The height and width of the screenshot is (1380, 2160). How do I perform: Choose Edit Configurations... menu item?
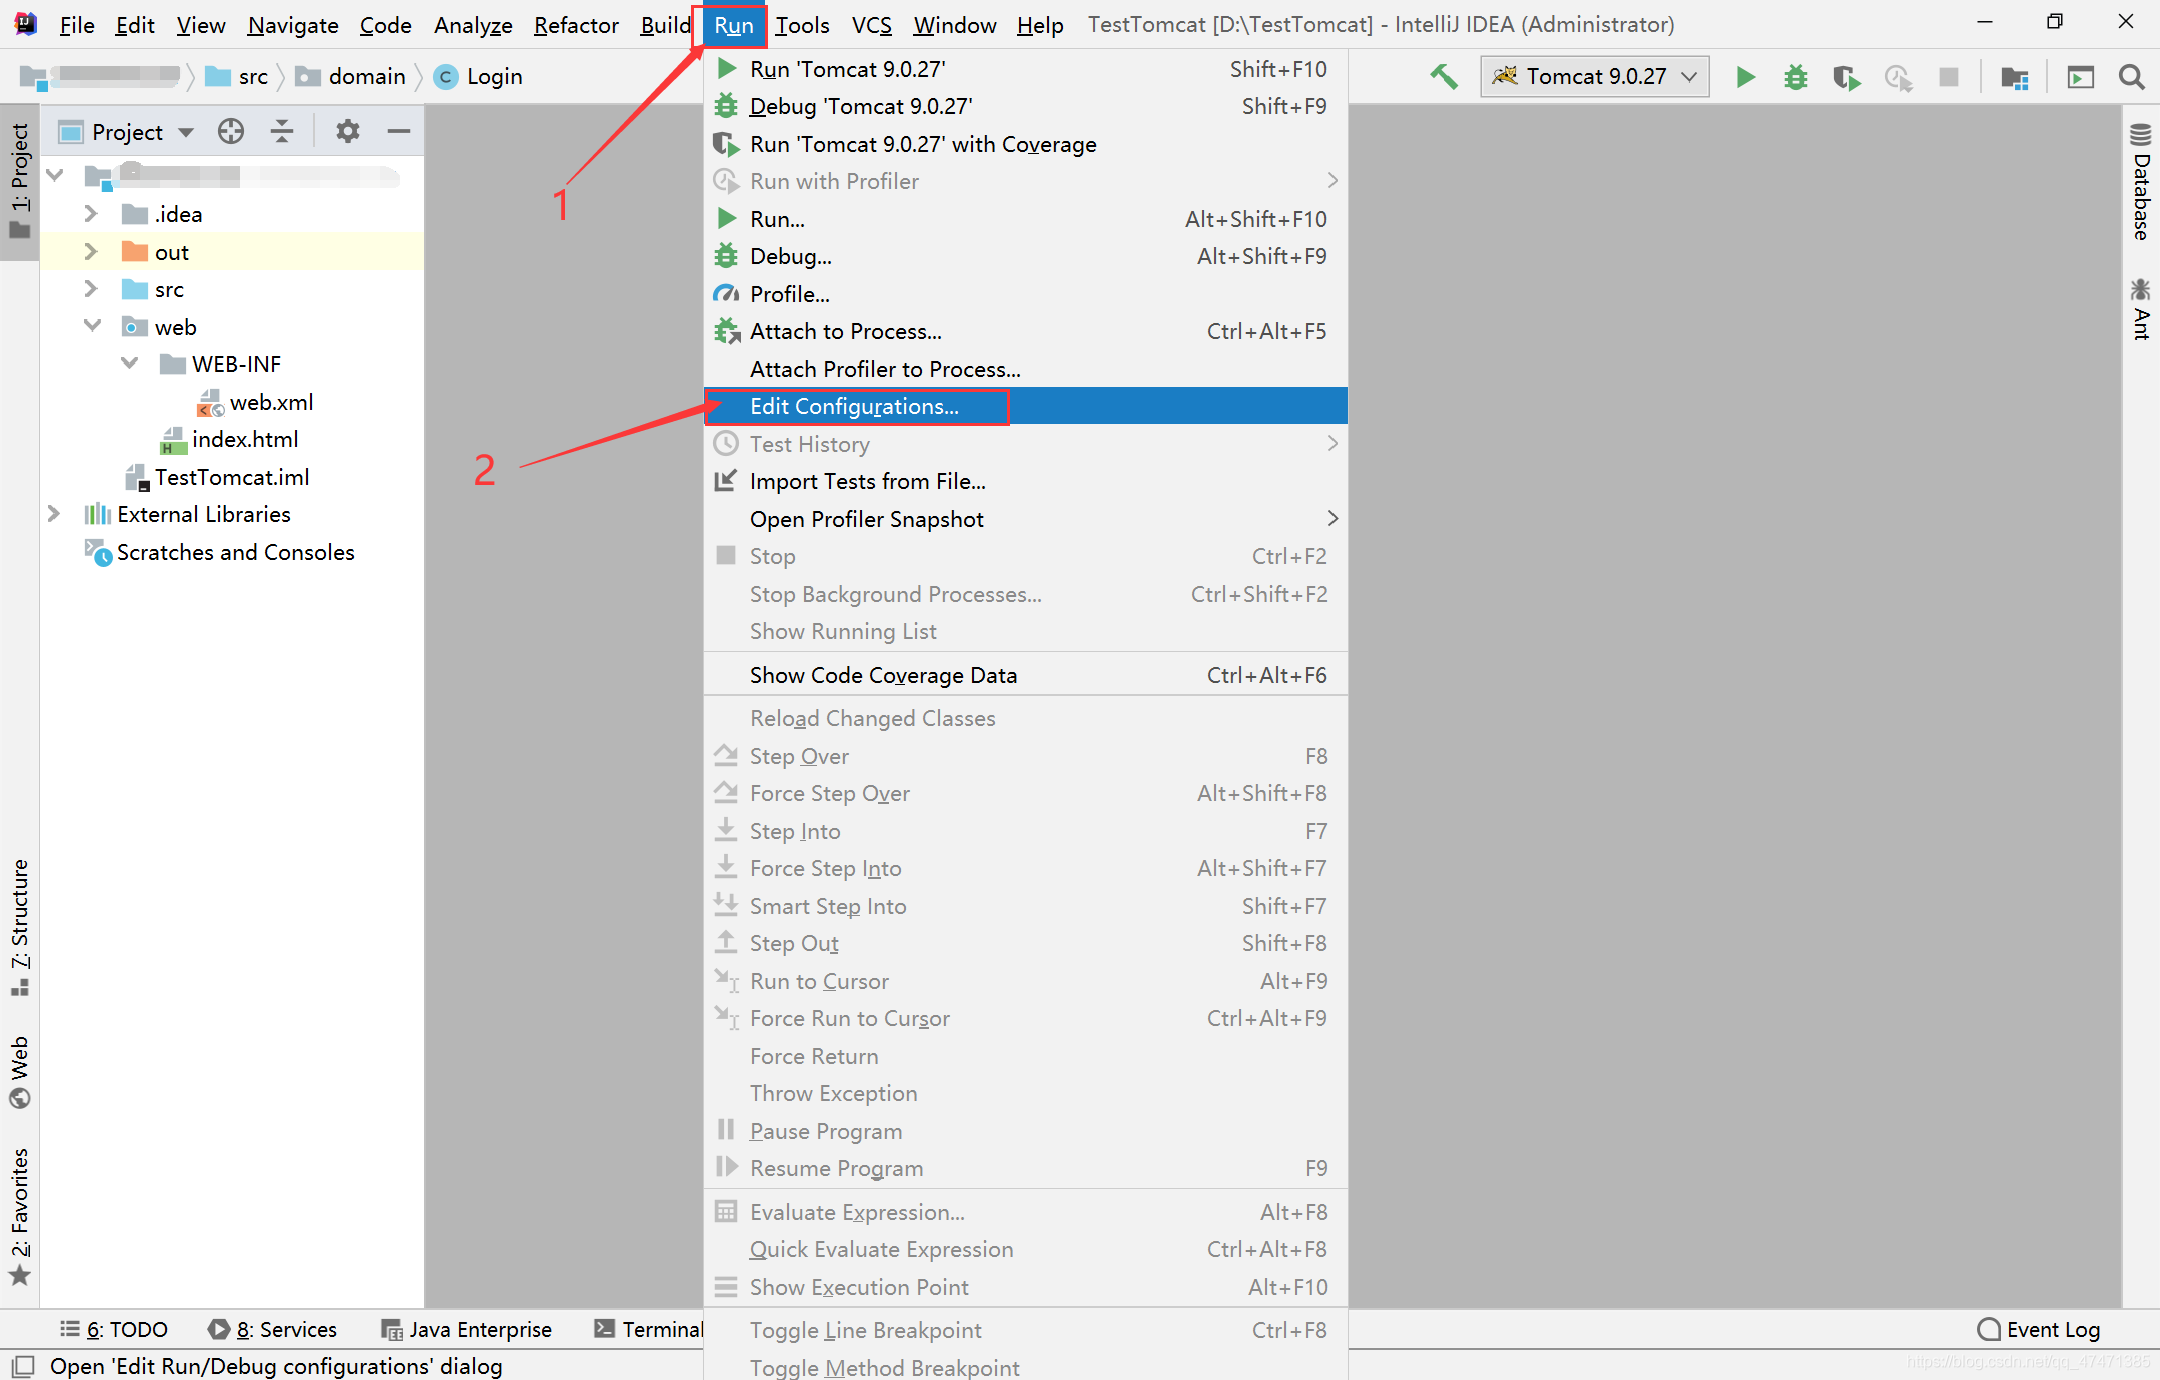1026,406
